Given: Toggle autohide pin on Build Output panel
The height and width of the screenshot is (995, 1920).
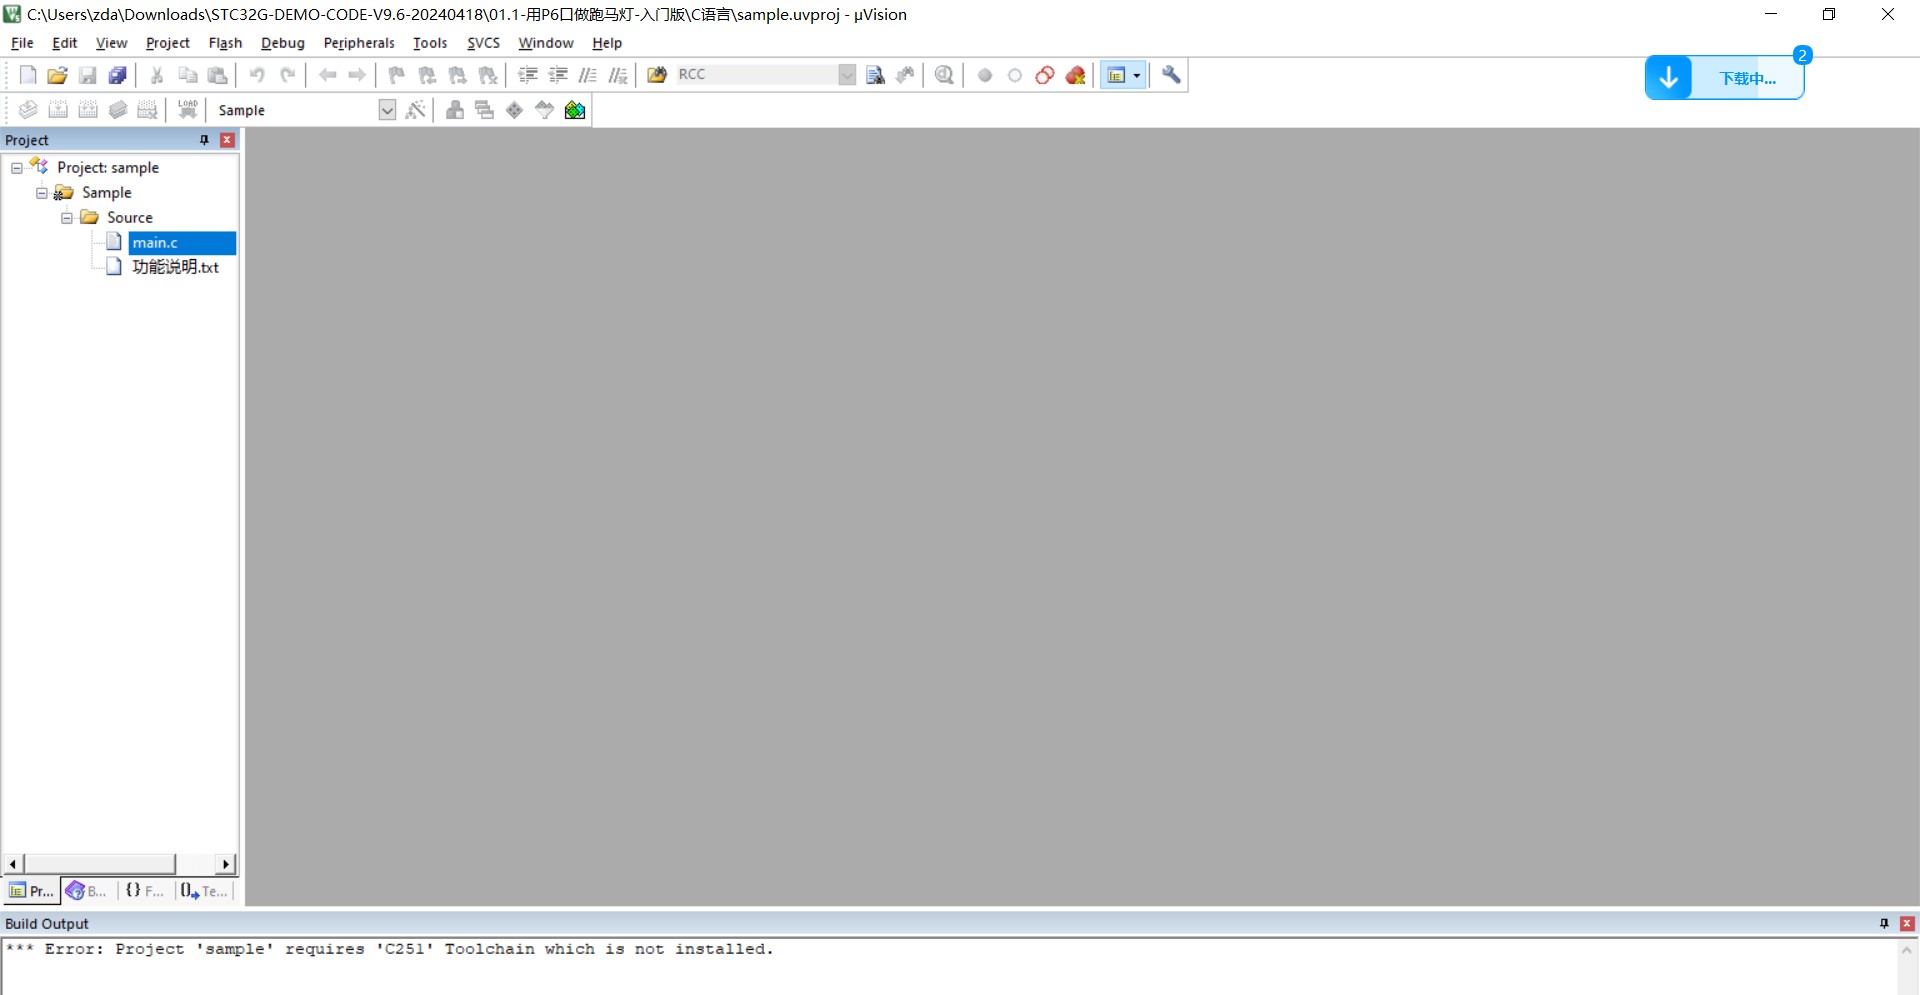Looking at the screenshot, I should click(x=1884, y=924).
